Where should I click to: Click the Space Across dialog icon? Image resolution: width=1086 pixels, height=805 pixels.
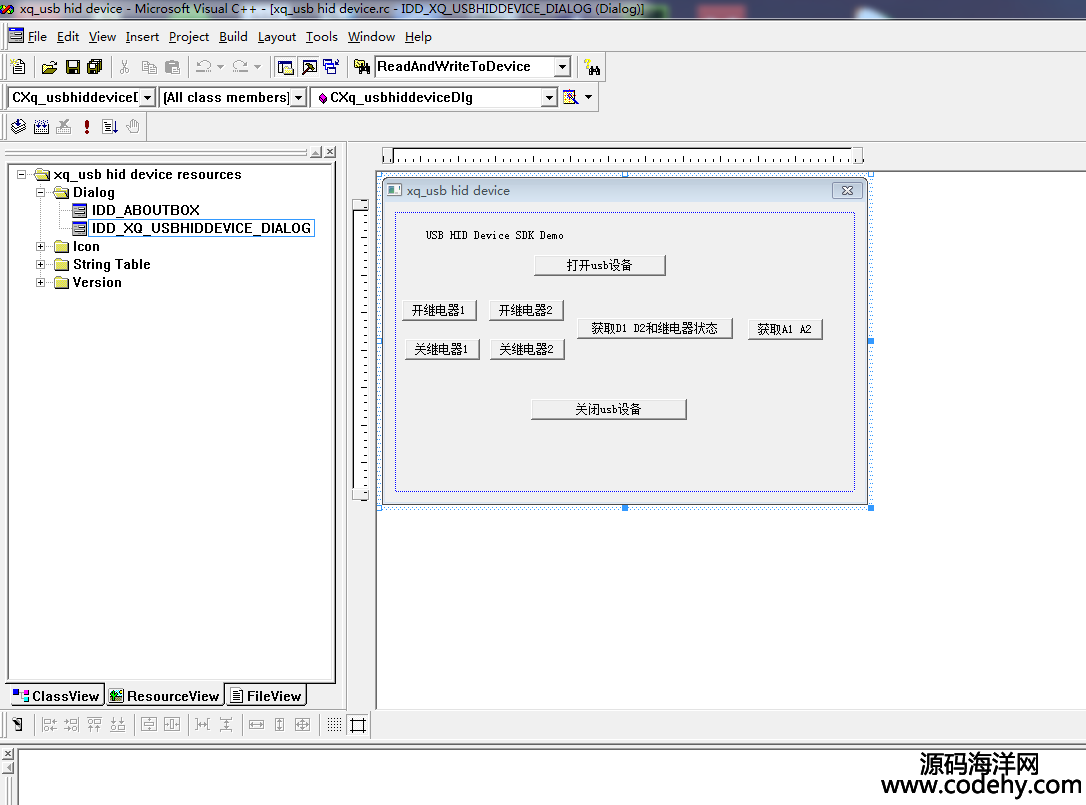[202, 725]
